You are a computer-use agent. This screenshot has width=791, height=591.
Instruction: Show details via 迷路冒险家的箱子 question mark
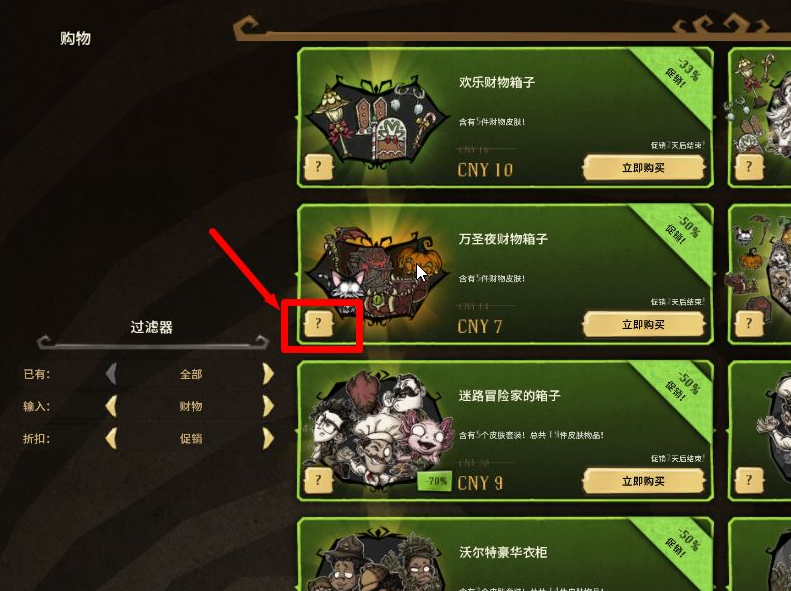pyautogui.click(x=318, y=480)
